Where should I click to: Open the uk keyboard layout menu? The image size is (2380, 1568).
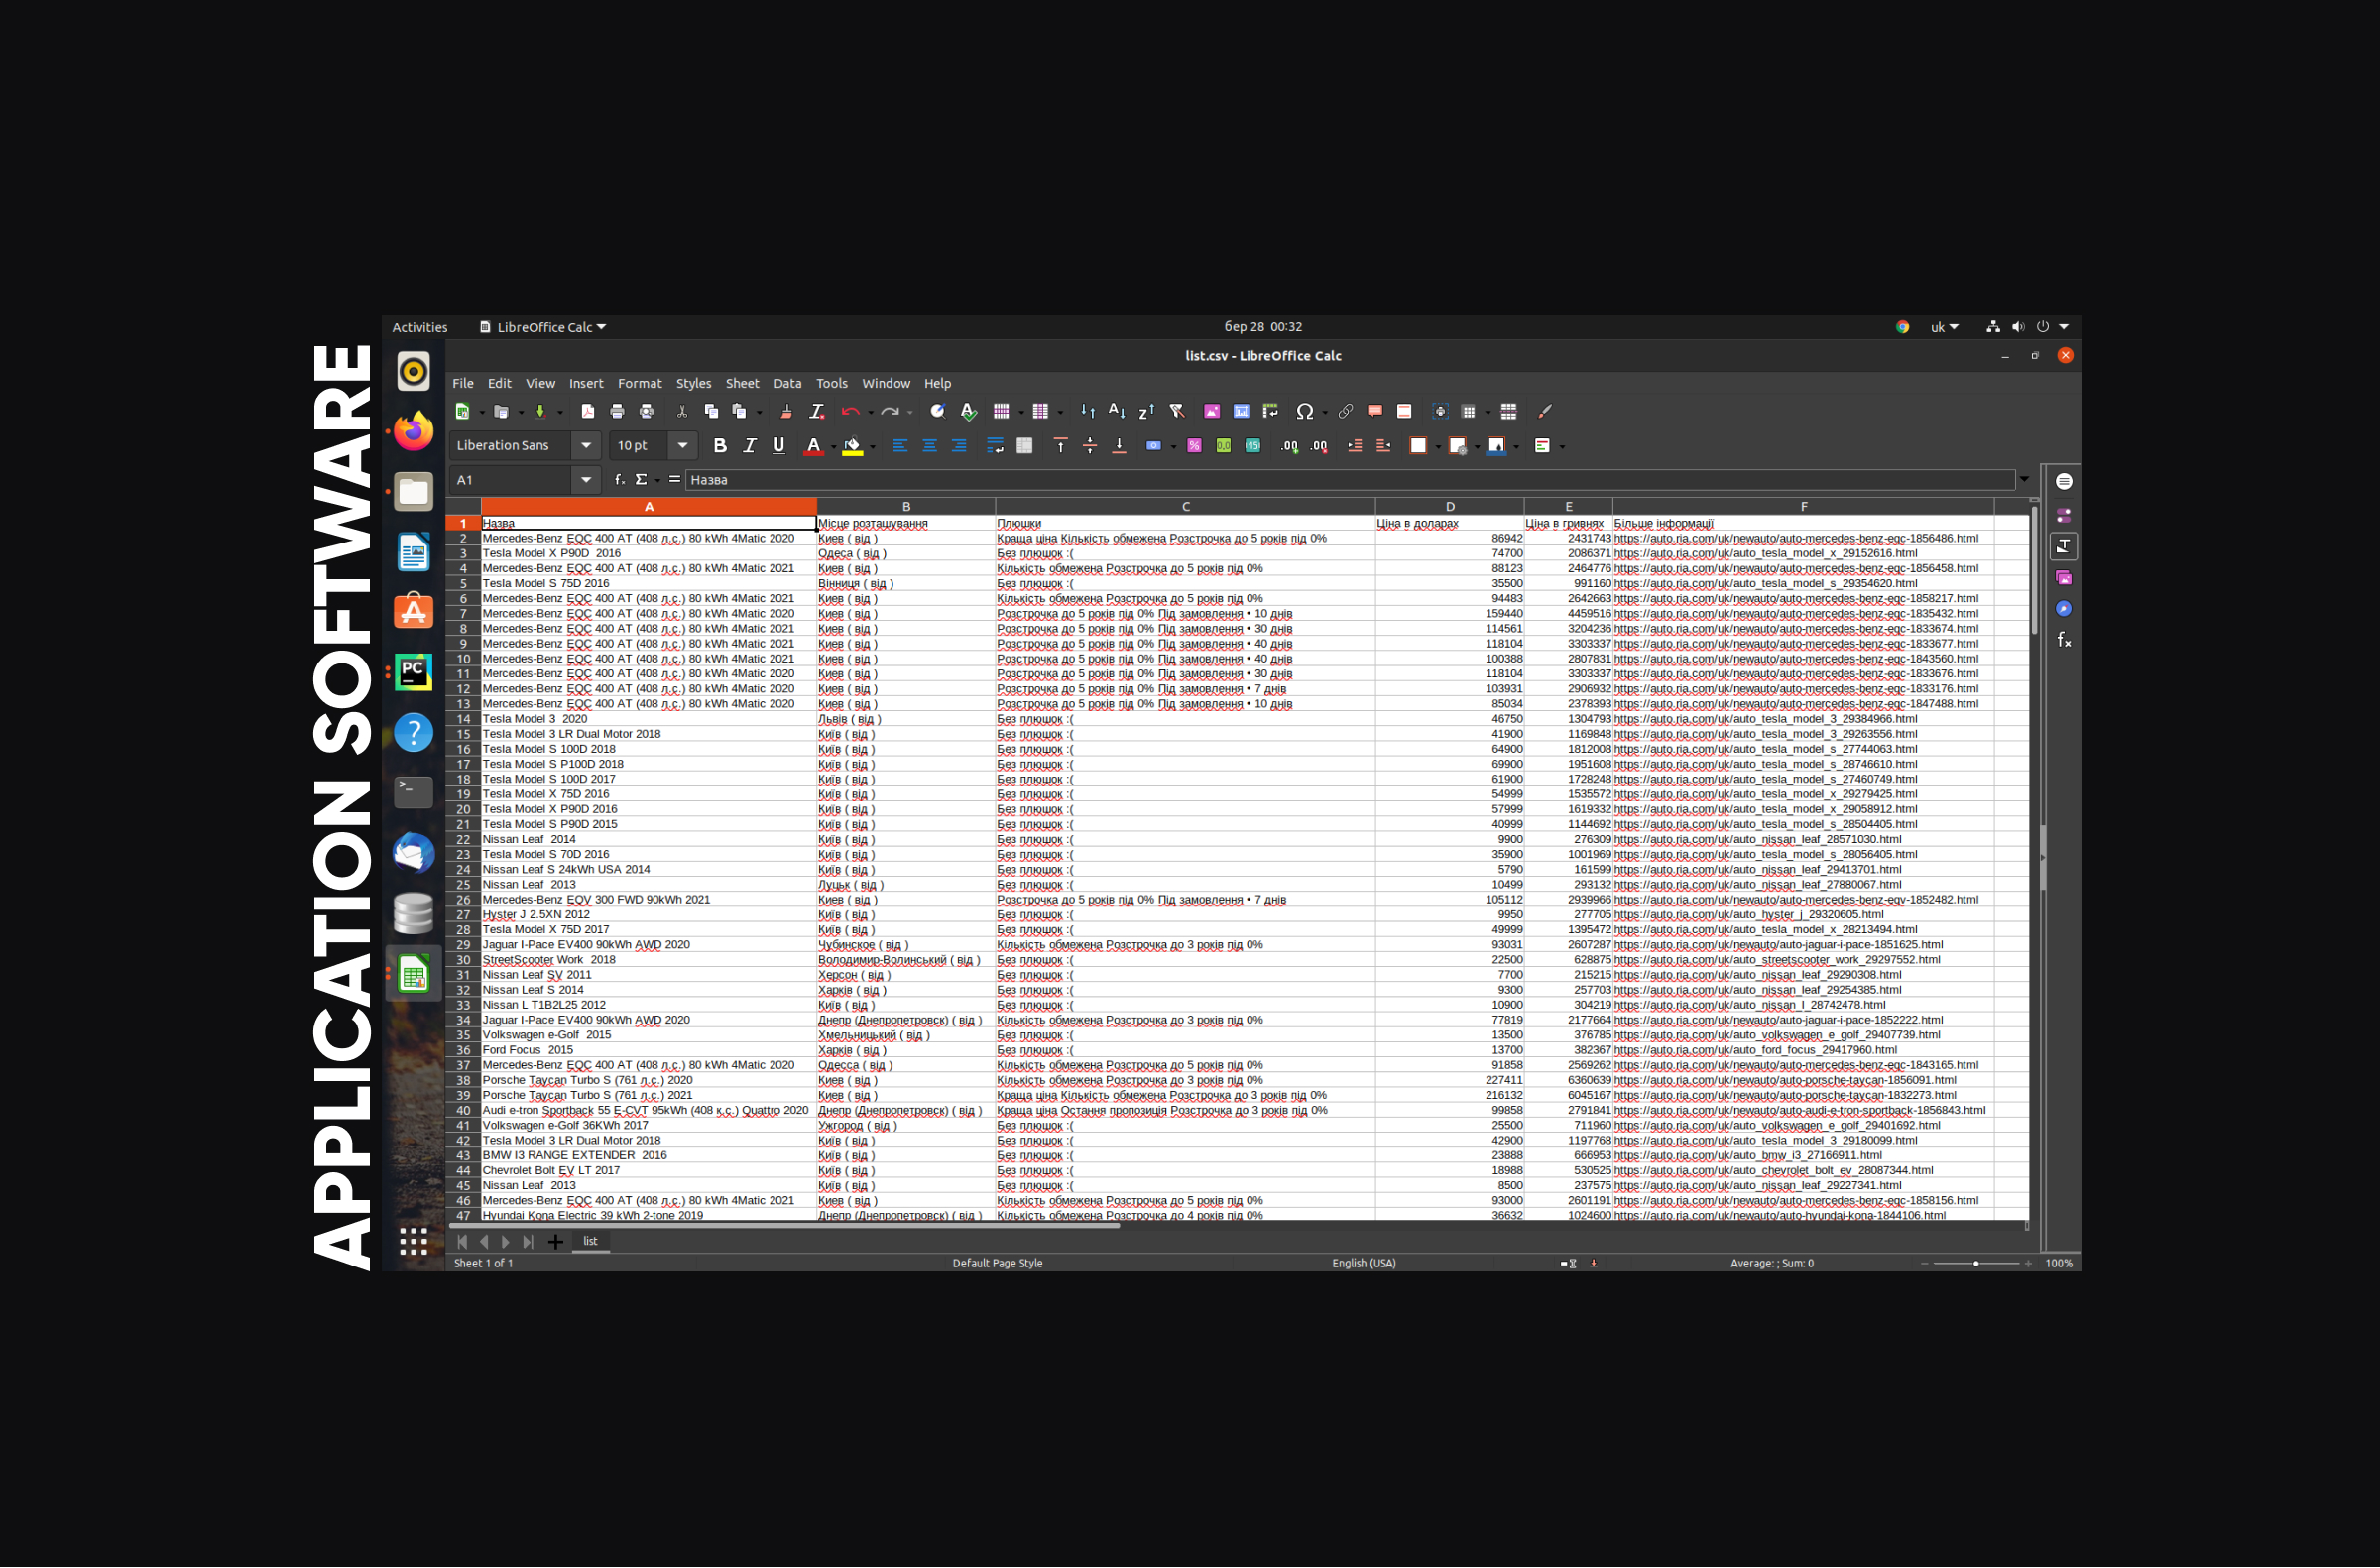point(1944,327)
